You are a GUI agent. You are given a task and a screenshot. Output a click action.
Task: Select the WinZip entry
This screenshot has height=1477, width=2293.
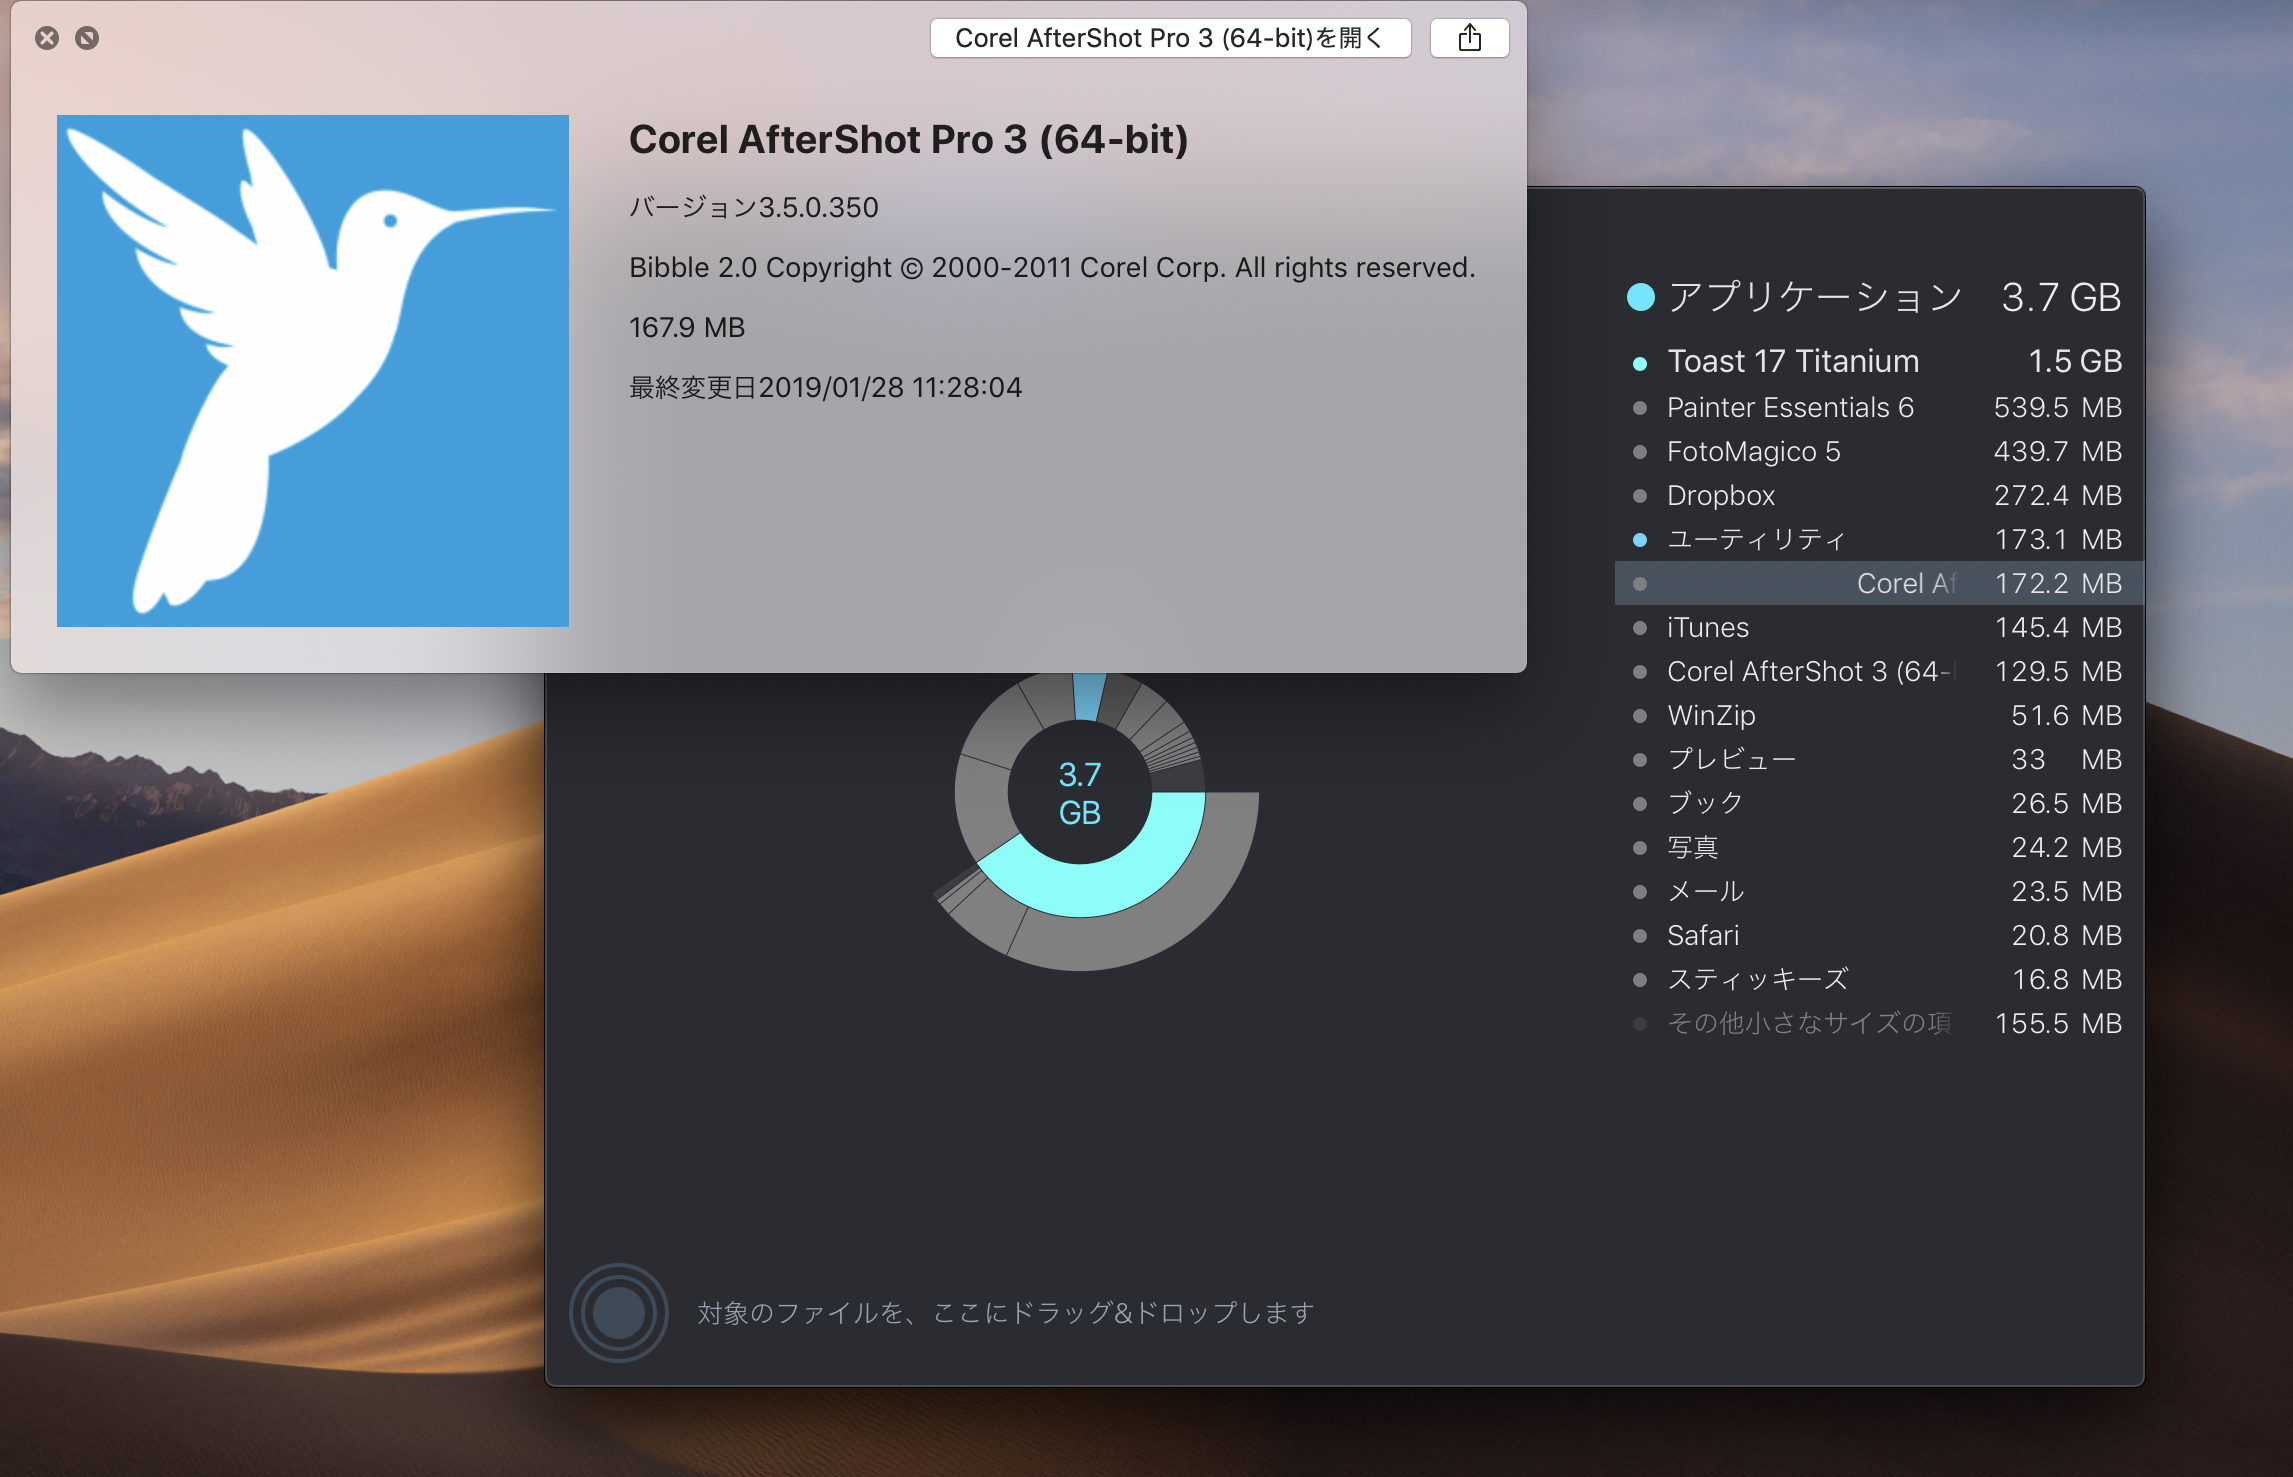click(1878, 715)
